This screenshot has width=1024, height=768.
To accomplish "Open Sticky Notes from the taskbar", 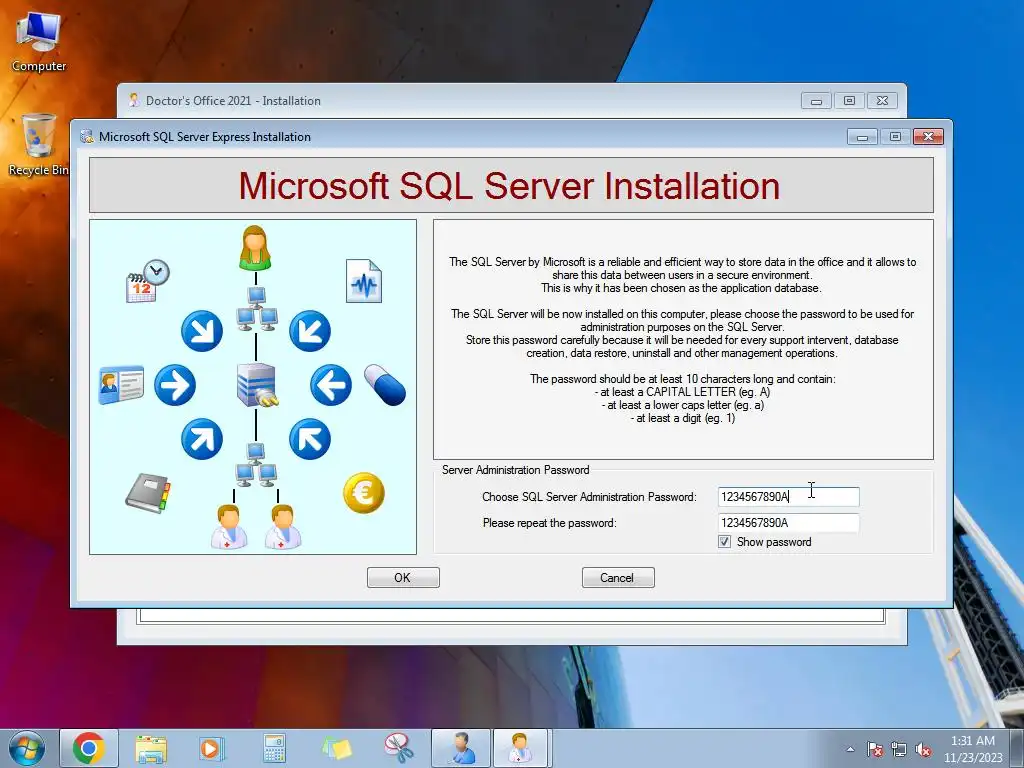I will [x=336, y=748].
